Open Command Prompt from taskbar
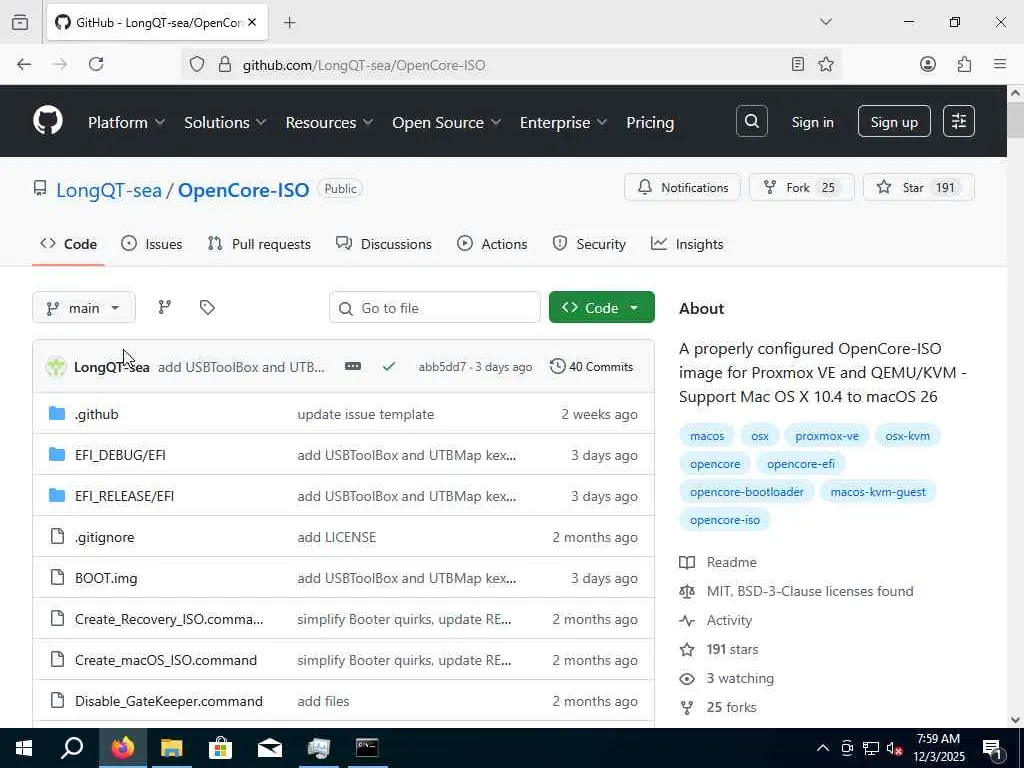 pyautogui.click(x=367, y=748)
